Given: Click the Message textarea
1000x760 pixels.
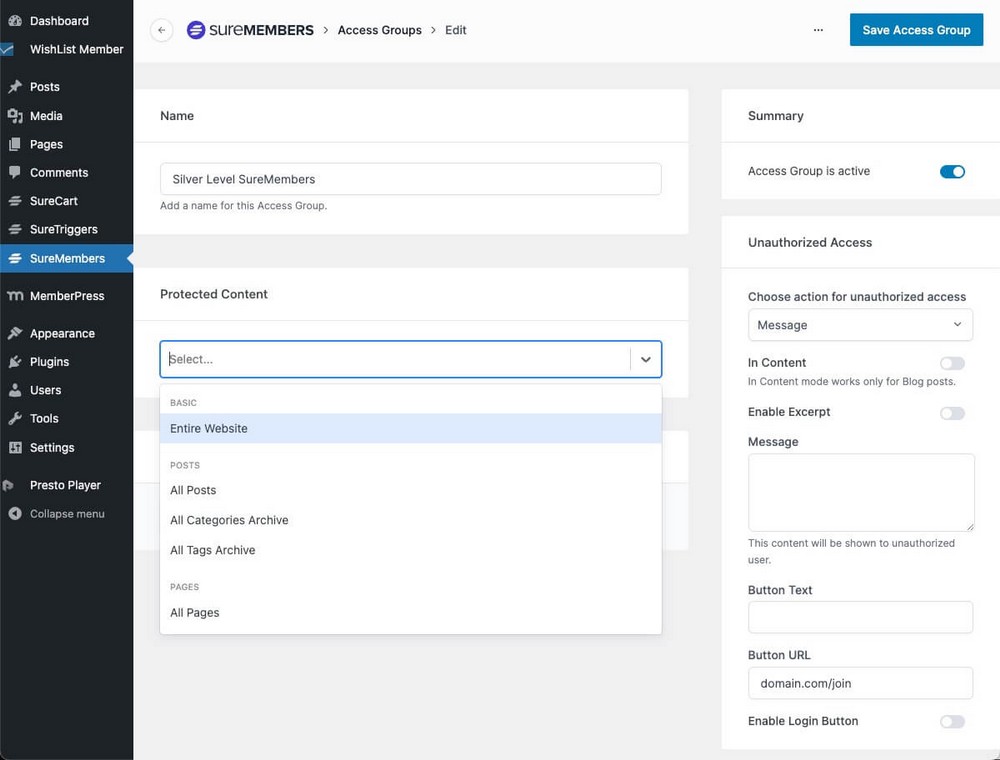Looking at the screenshot, I should pyautogui.click(x=861, y=492).
